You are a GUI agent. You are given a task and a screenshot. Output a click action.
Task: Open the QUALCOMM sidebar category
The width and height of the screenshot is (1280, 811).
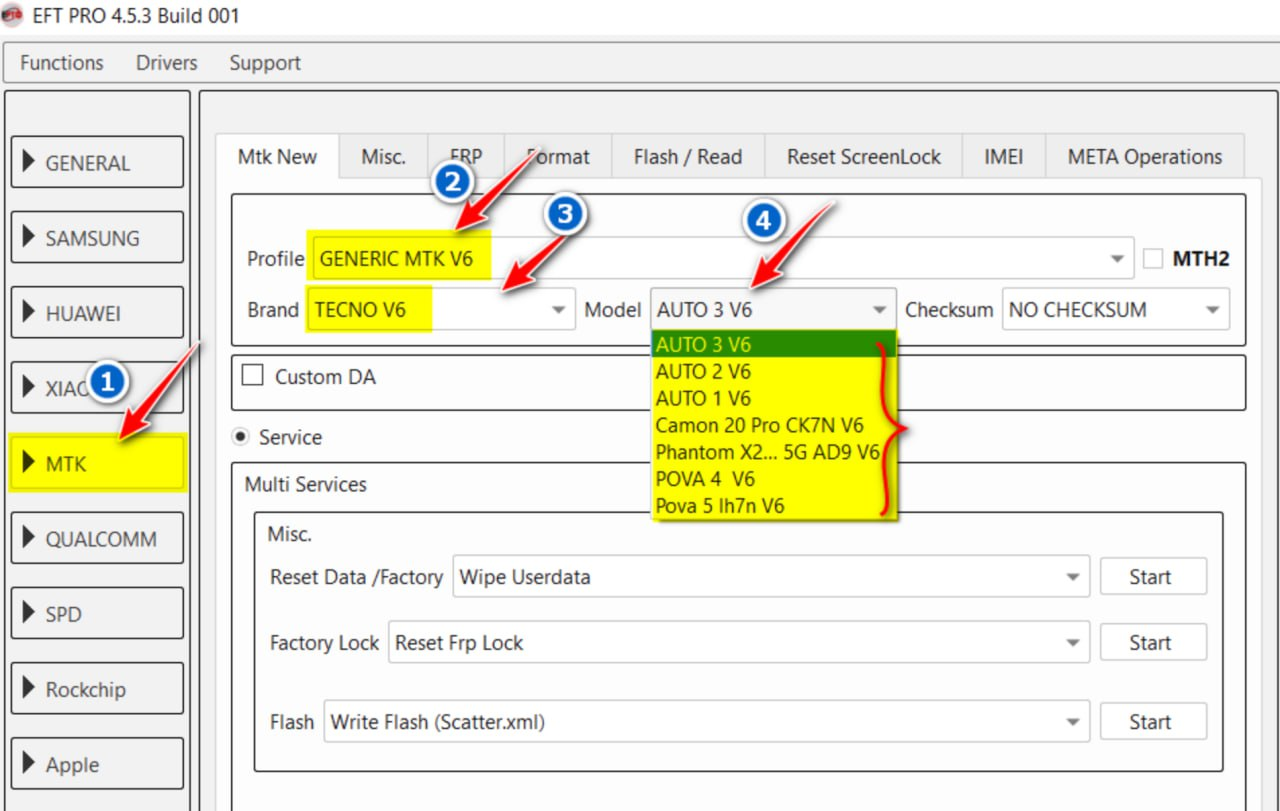pyautogui.click(x=97, y=538)
